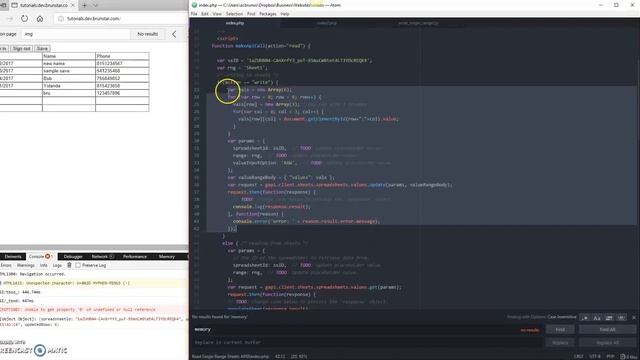Click the Replace All button
Viewport: 640px width, 360px height.
[x=607, y=342]
